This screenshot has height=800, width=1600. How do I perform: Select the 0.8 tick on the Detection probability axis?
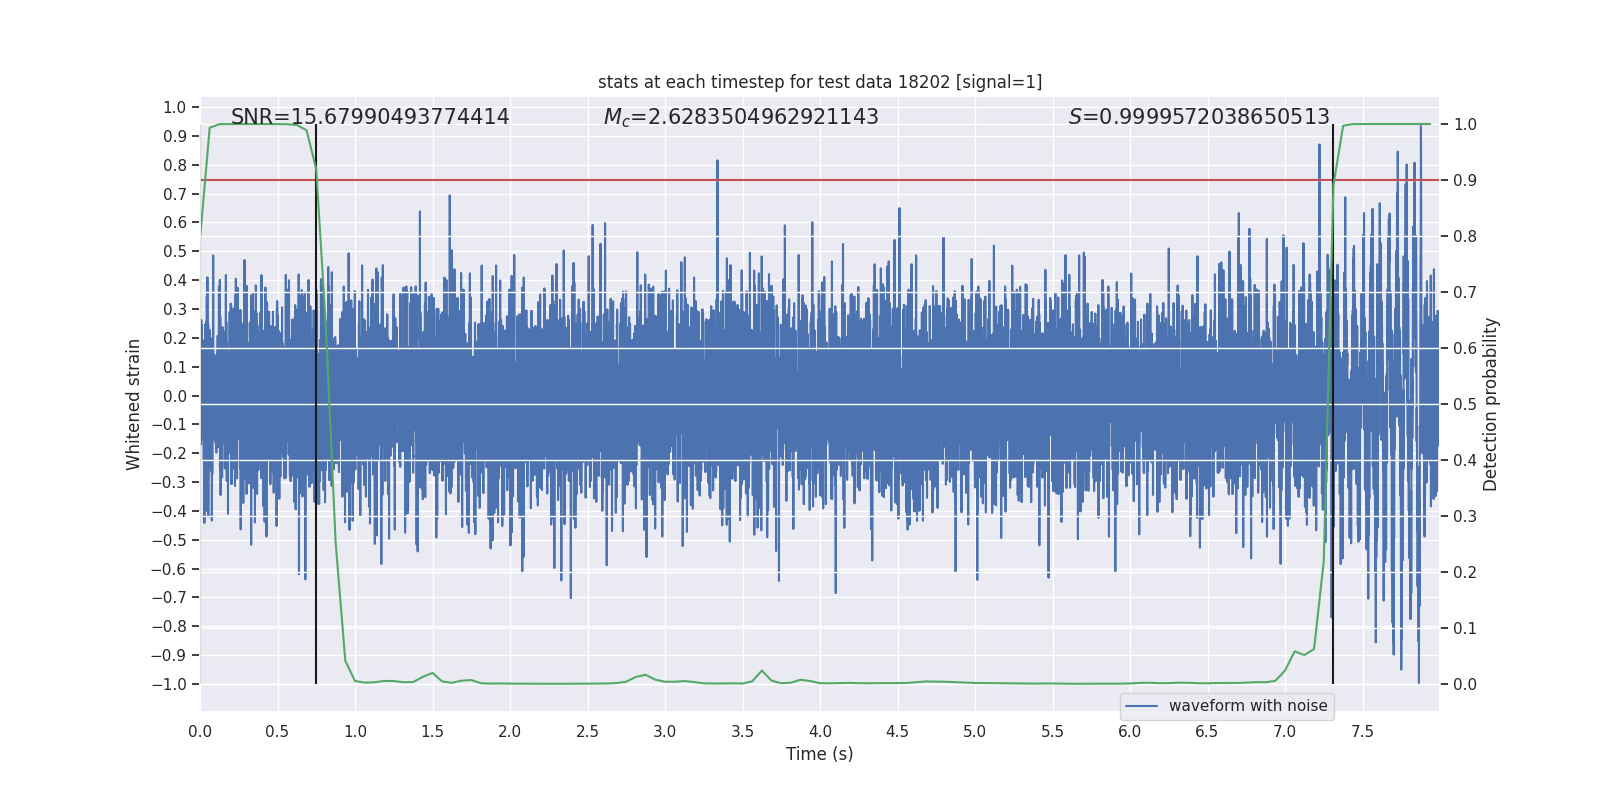[x=1465, y=237]
